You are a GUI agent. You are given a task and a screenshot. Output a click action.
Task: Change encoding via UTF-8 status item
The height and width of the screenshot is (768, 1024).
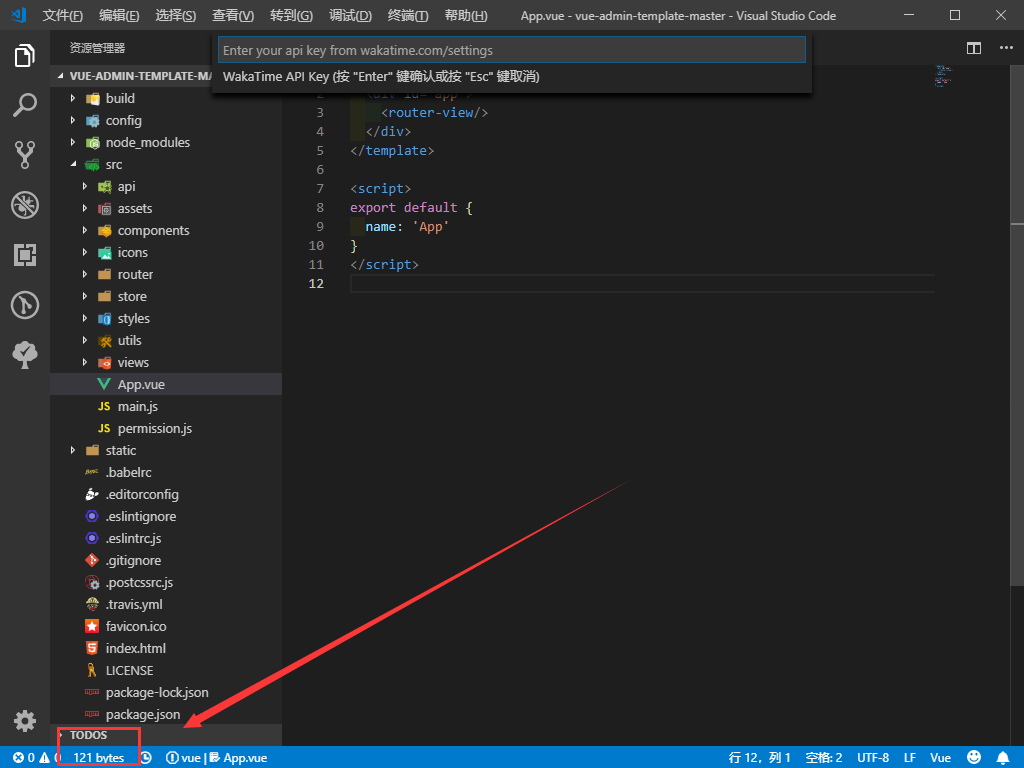point(873,758)
